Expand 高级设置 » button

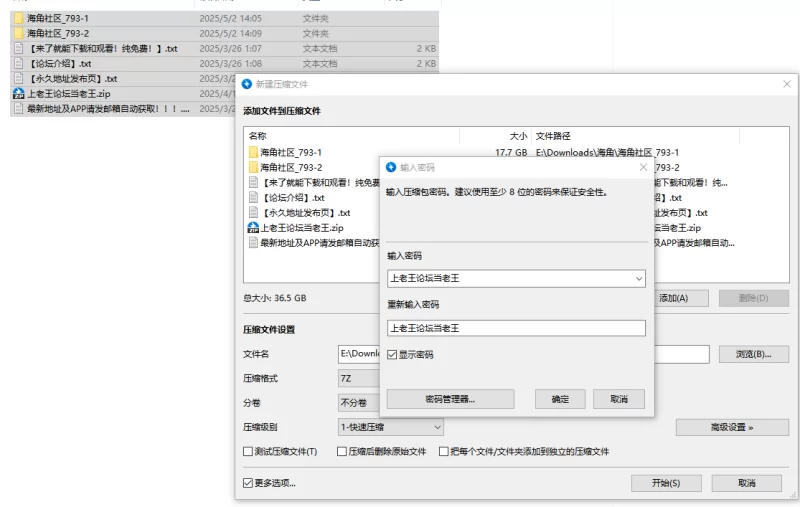[x=732, y=427]
